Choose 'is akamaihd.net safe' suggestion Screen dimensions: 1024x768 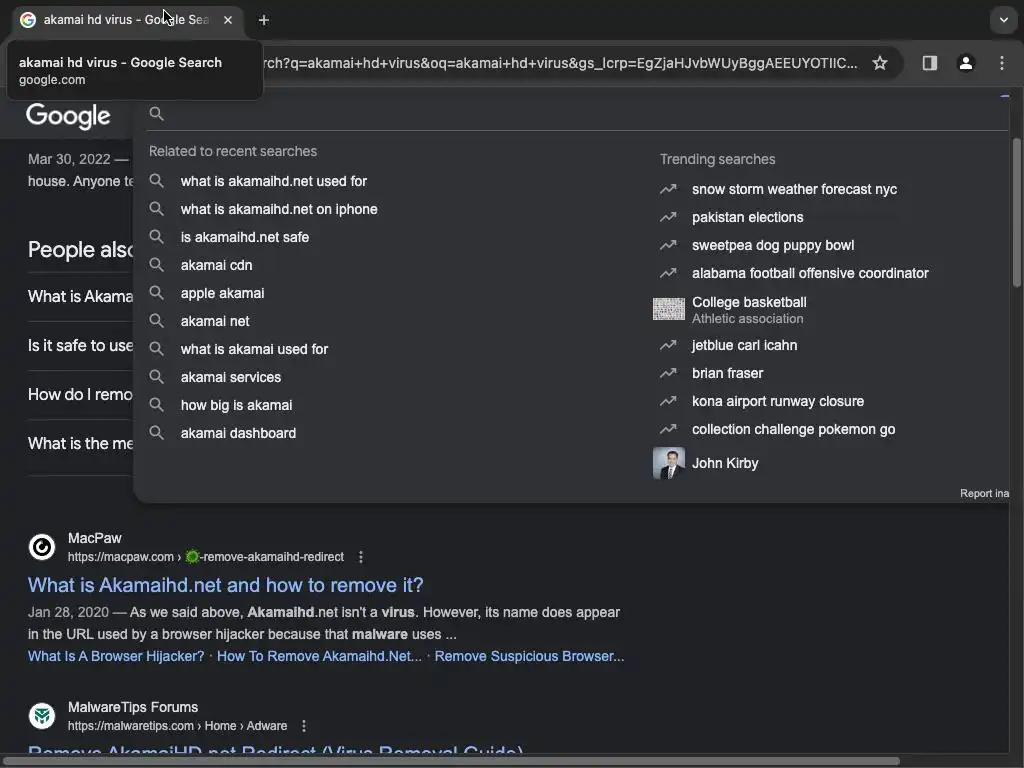(x=245, y=237)
